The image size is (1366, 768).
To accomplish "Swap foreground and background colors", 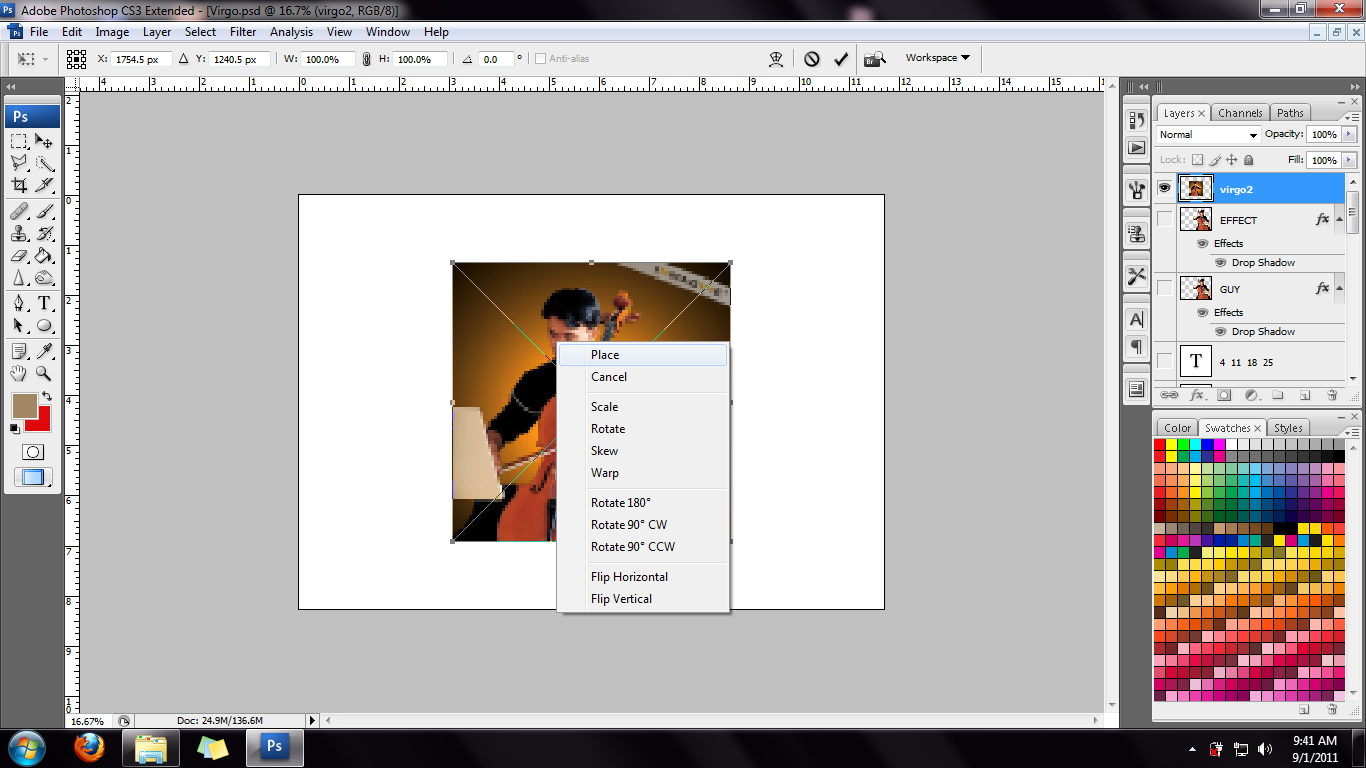I will pyautogui.click(x=46, y=397).
